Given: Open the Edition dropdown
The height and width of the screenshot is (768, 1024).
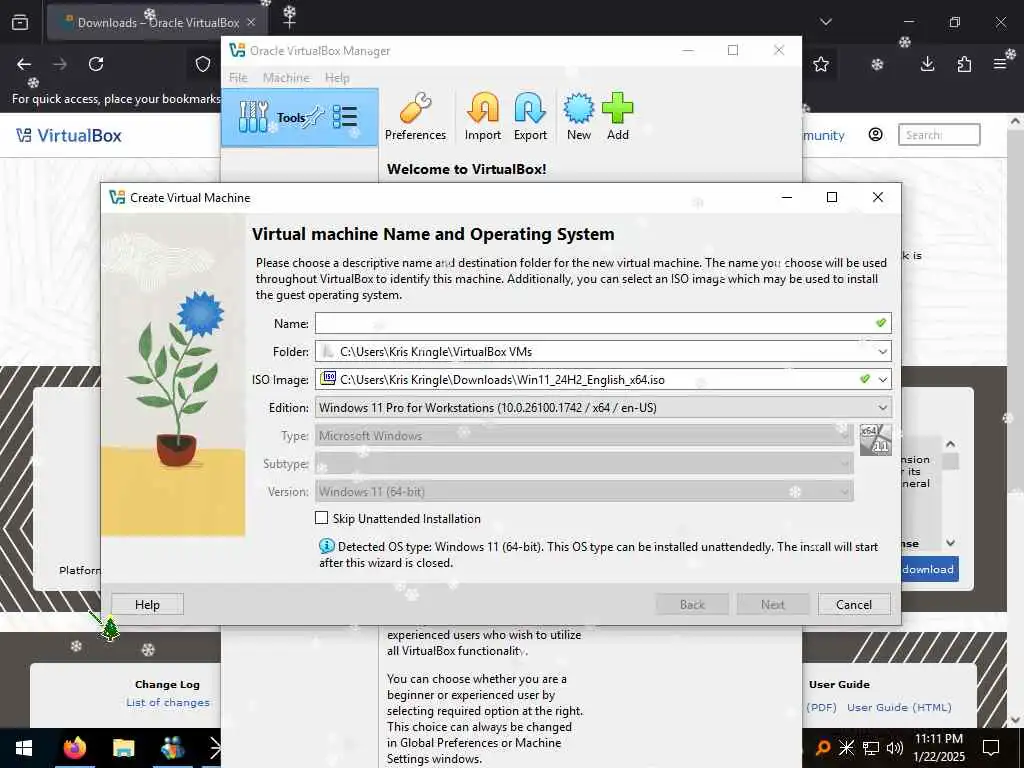Looking at the screenshot, I should click(603, 408).
